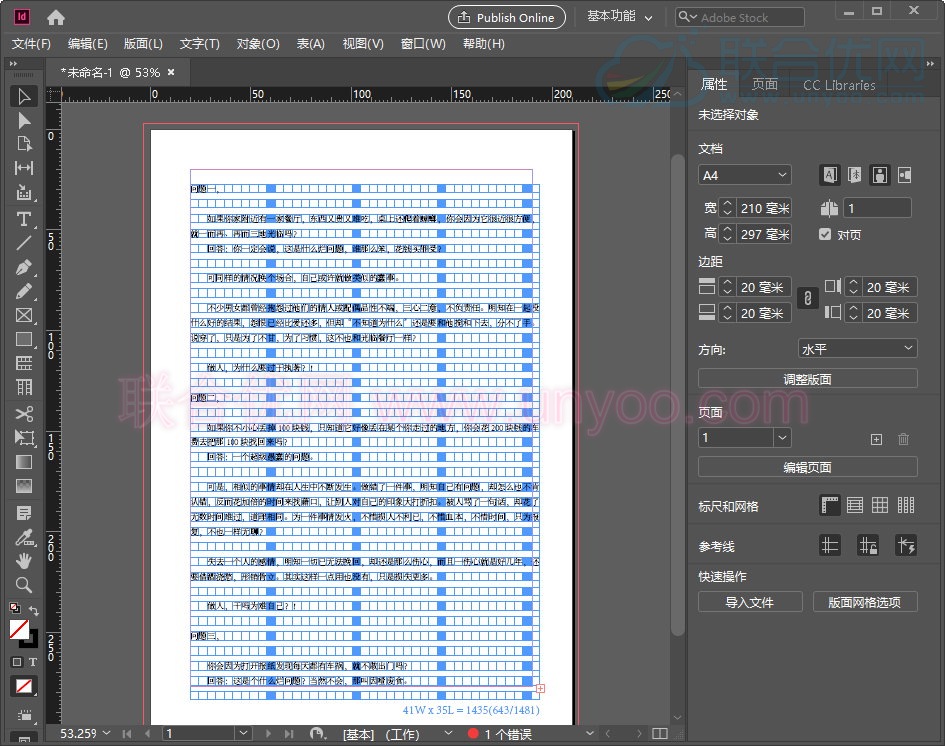
Task: Open status bar page number dropdown
Action: pos(243,733)
